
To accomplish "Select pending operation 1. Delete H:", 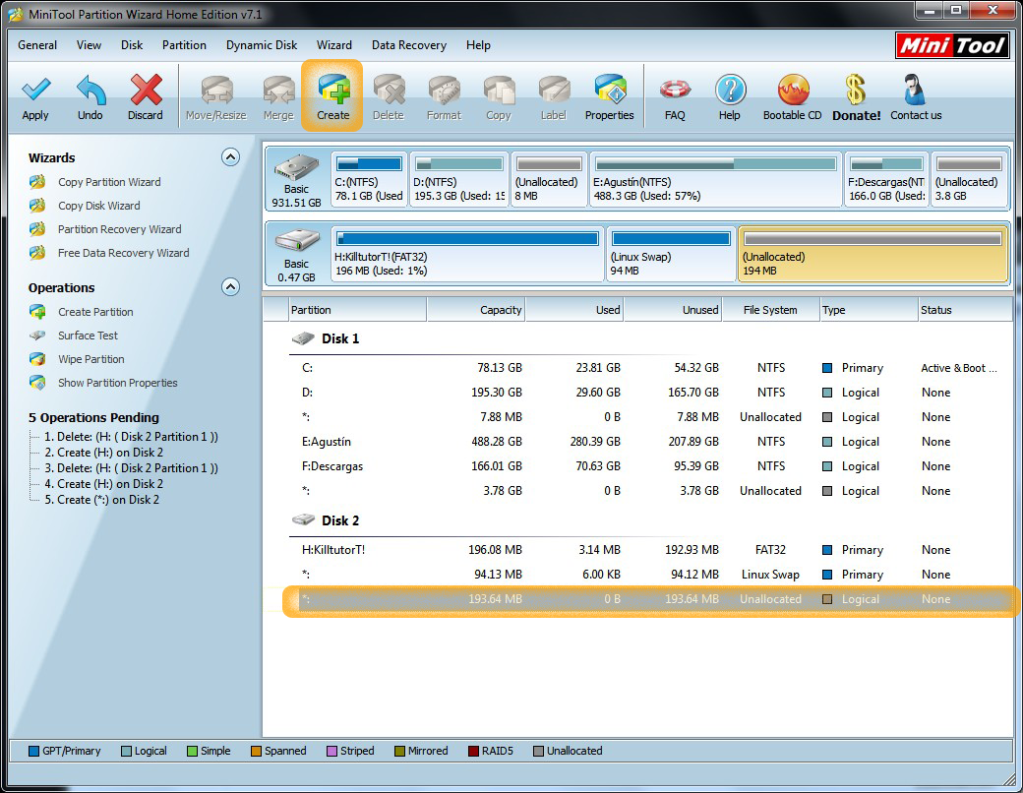I will tap(131, 437).
